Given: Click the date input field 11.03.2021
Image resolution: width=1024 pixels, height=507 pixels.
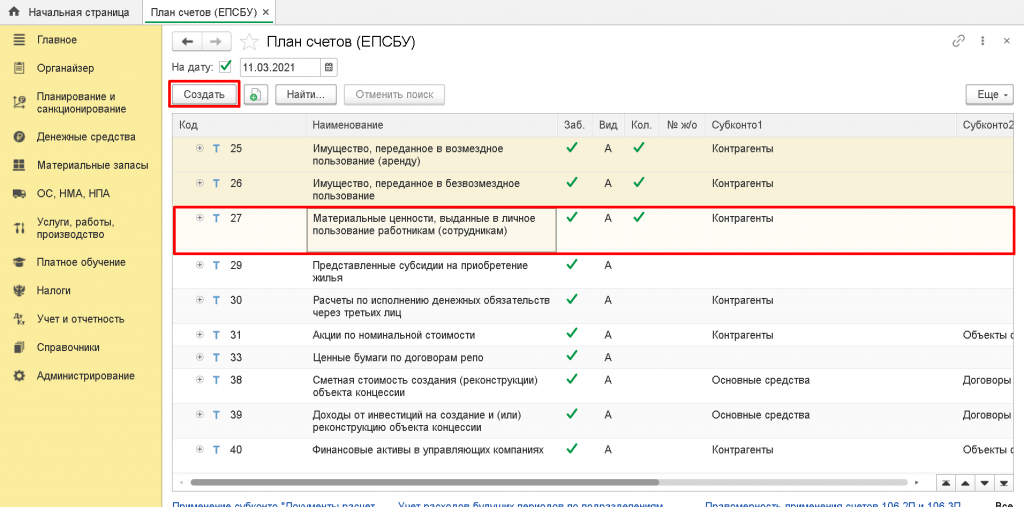Looking at the screenshot, I should pyautogui.click(x=279, y=67).
